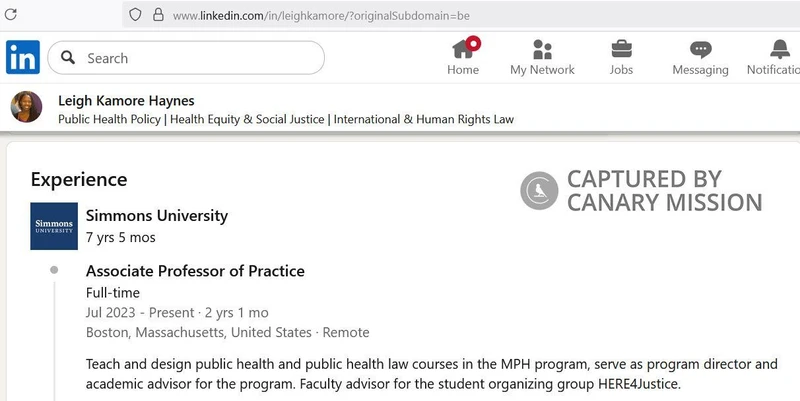Image resolution: width=800 pixels, height=401 pixels.
Task: Open My Network people icon
Action: pyautogui.click(x=542, y=49)
